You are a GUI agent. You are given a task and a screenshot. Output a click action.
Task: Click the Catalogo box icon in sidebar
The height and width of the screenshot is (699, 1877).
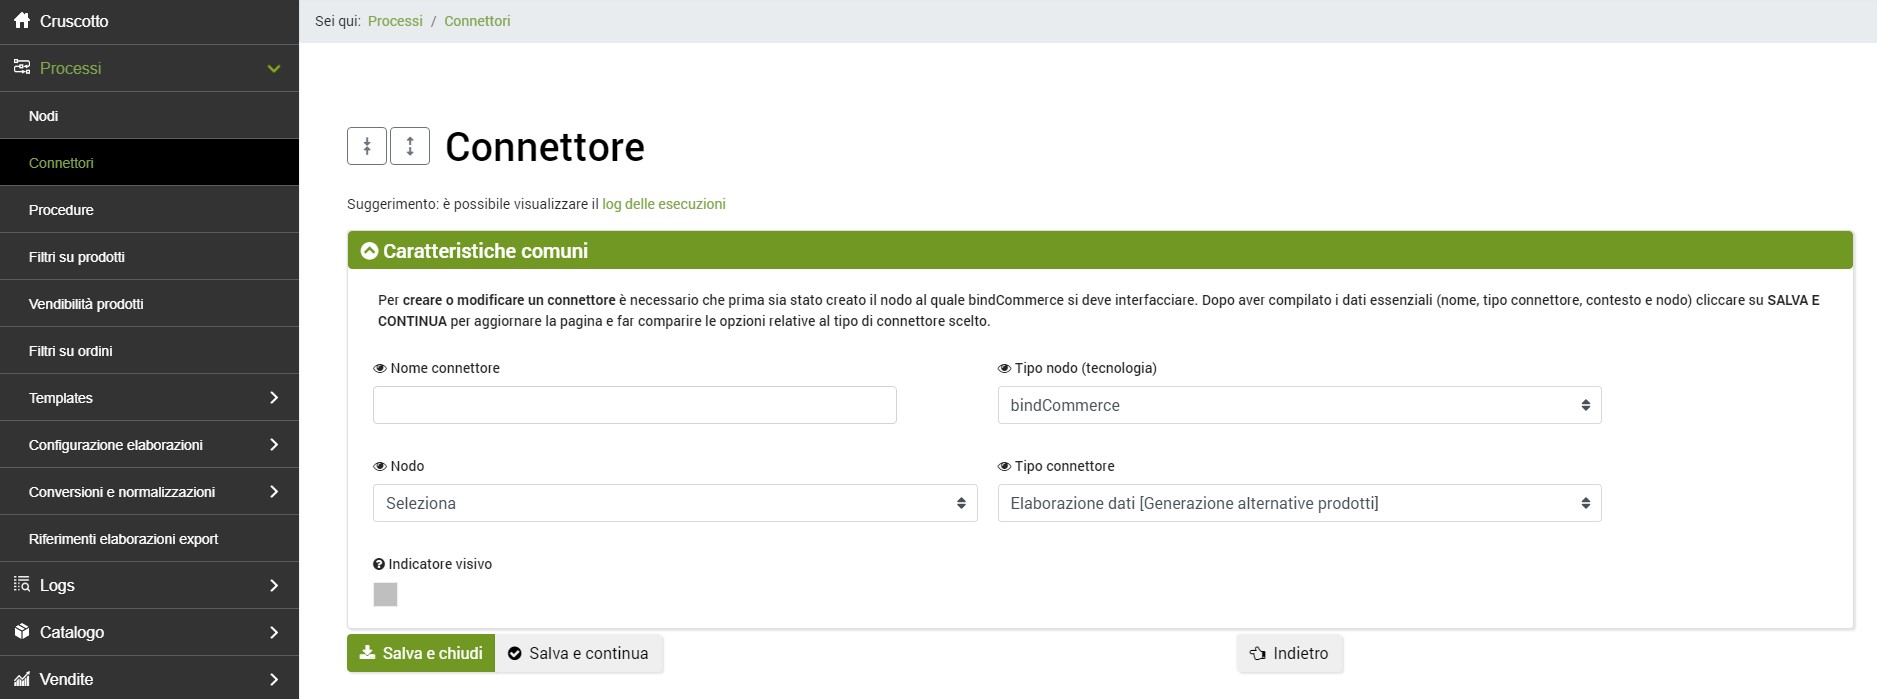(x=21, y=632)
